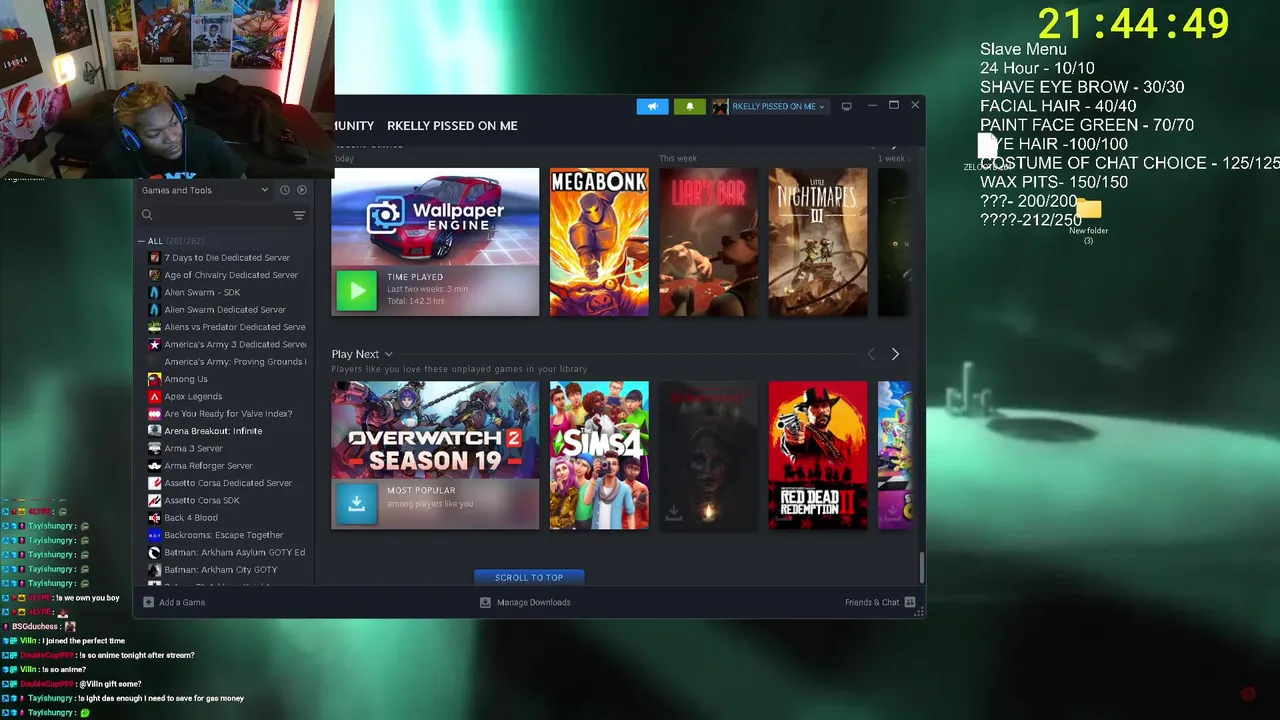Click download icon on the dark horror cover
1280x720 pixels.
673,513
